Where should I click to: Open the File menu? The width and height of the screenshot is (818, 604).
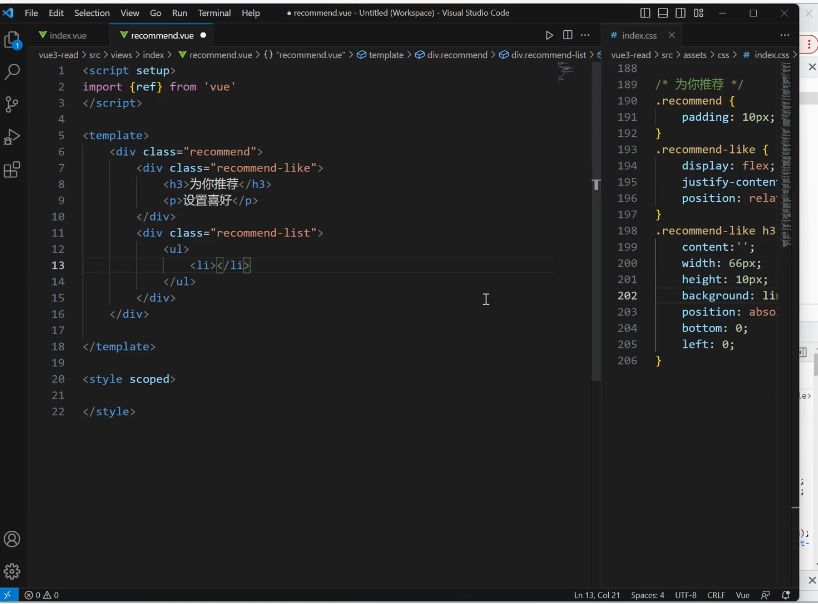tap(31, 13)
